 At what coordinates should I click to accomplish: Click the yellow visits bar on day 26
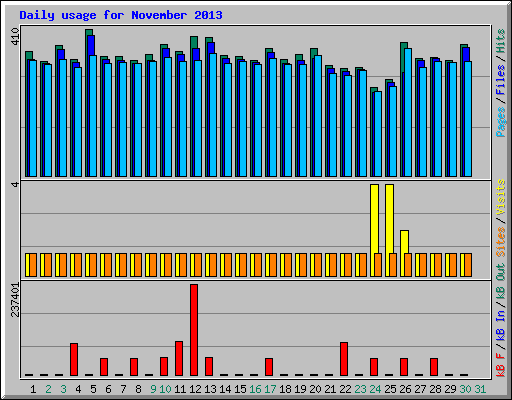[404, 242]
